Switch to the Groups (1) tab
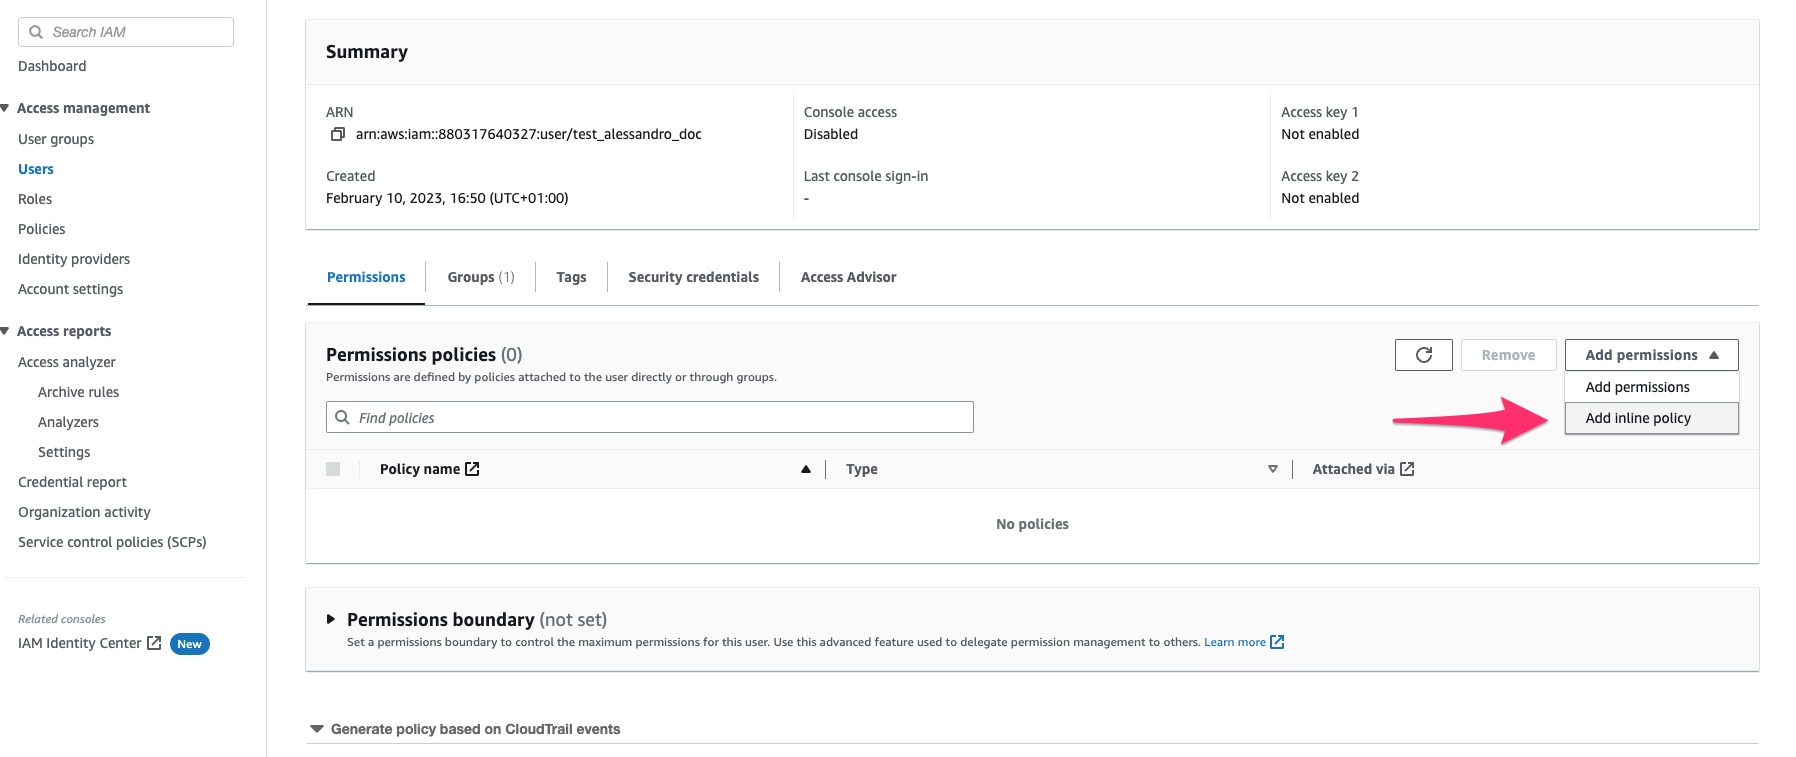1796x757 pixels. pyautogui.click(x=481, y=277)
